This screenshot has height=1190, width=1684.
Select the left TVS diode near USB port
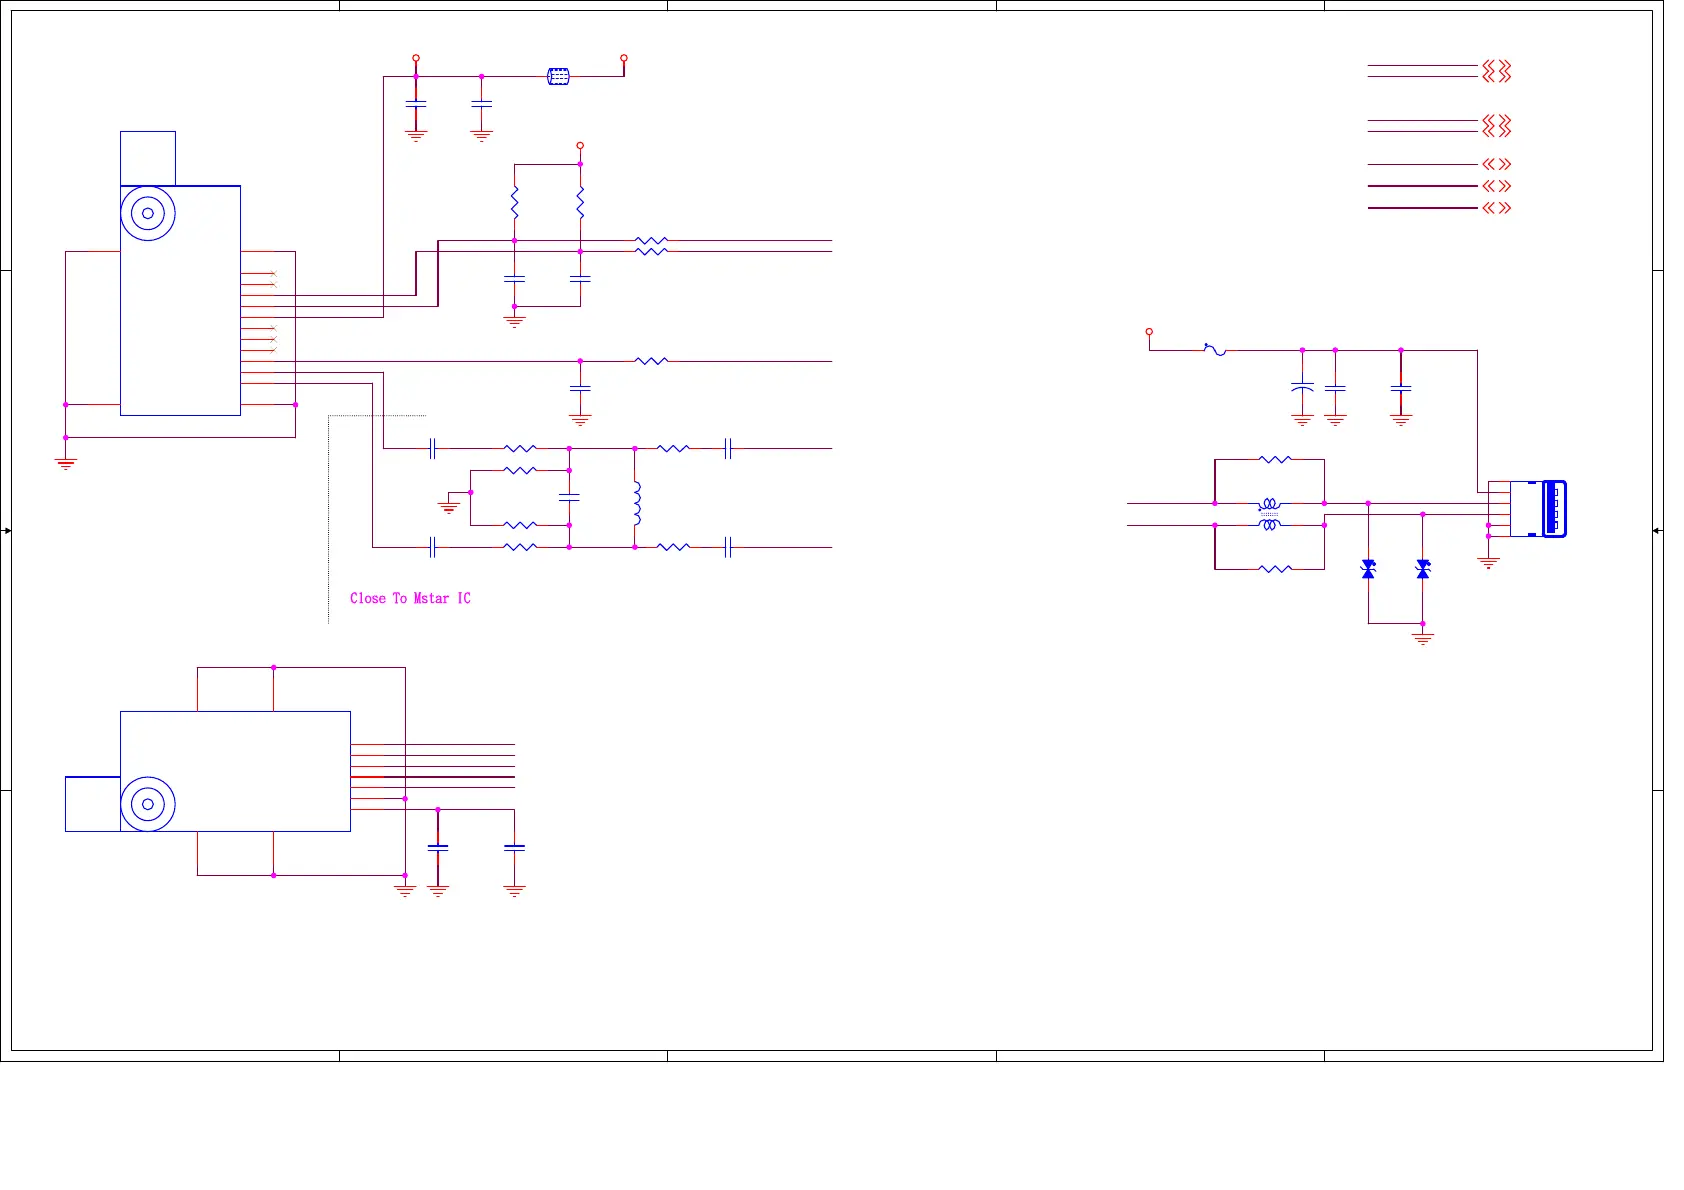click(1368, 569)
